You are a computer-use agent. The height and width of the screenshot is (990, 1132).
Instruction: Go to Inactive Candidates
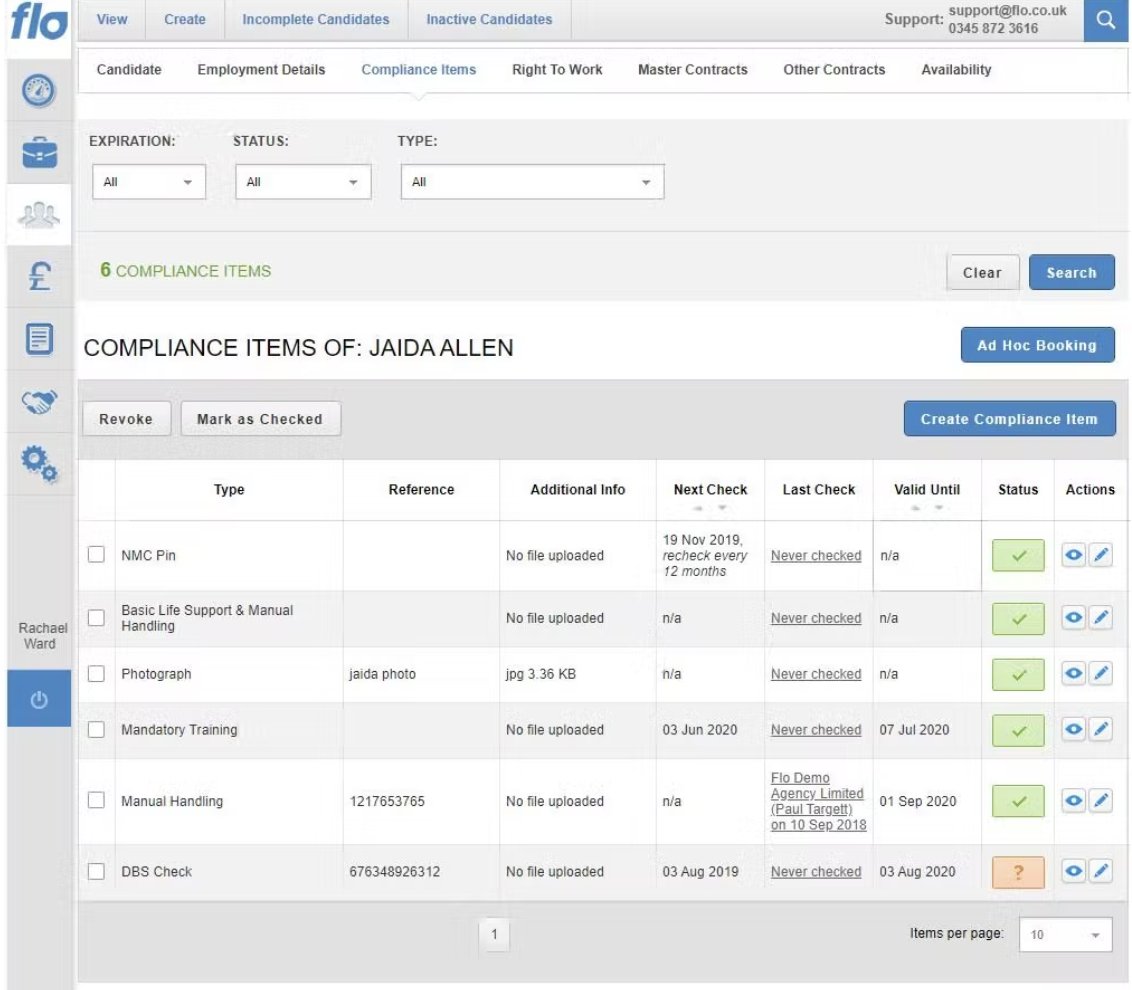pyautogui.click(x=489, y=19)
